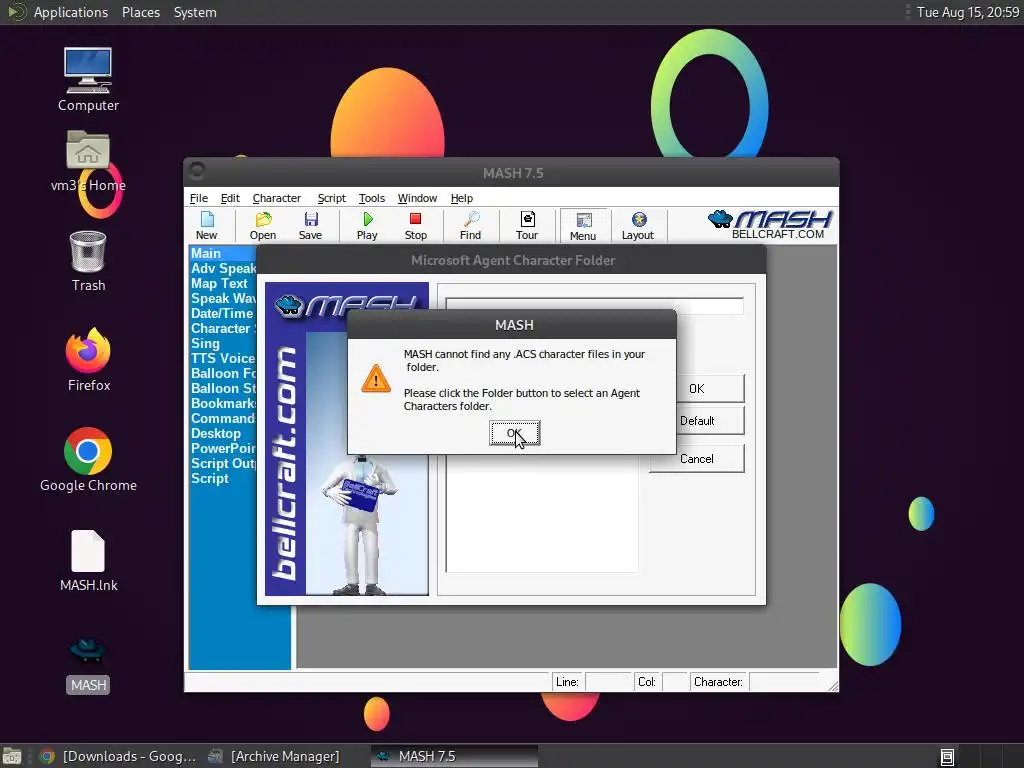1024x768 pixels.
Task: Click the warning triangle icon in dialog
Action: 376,379
